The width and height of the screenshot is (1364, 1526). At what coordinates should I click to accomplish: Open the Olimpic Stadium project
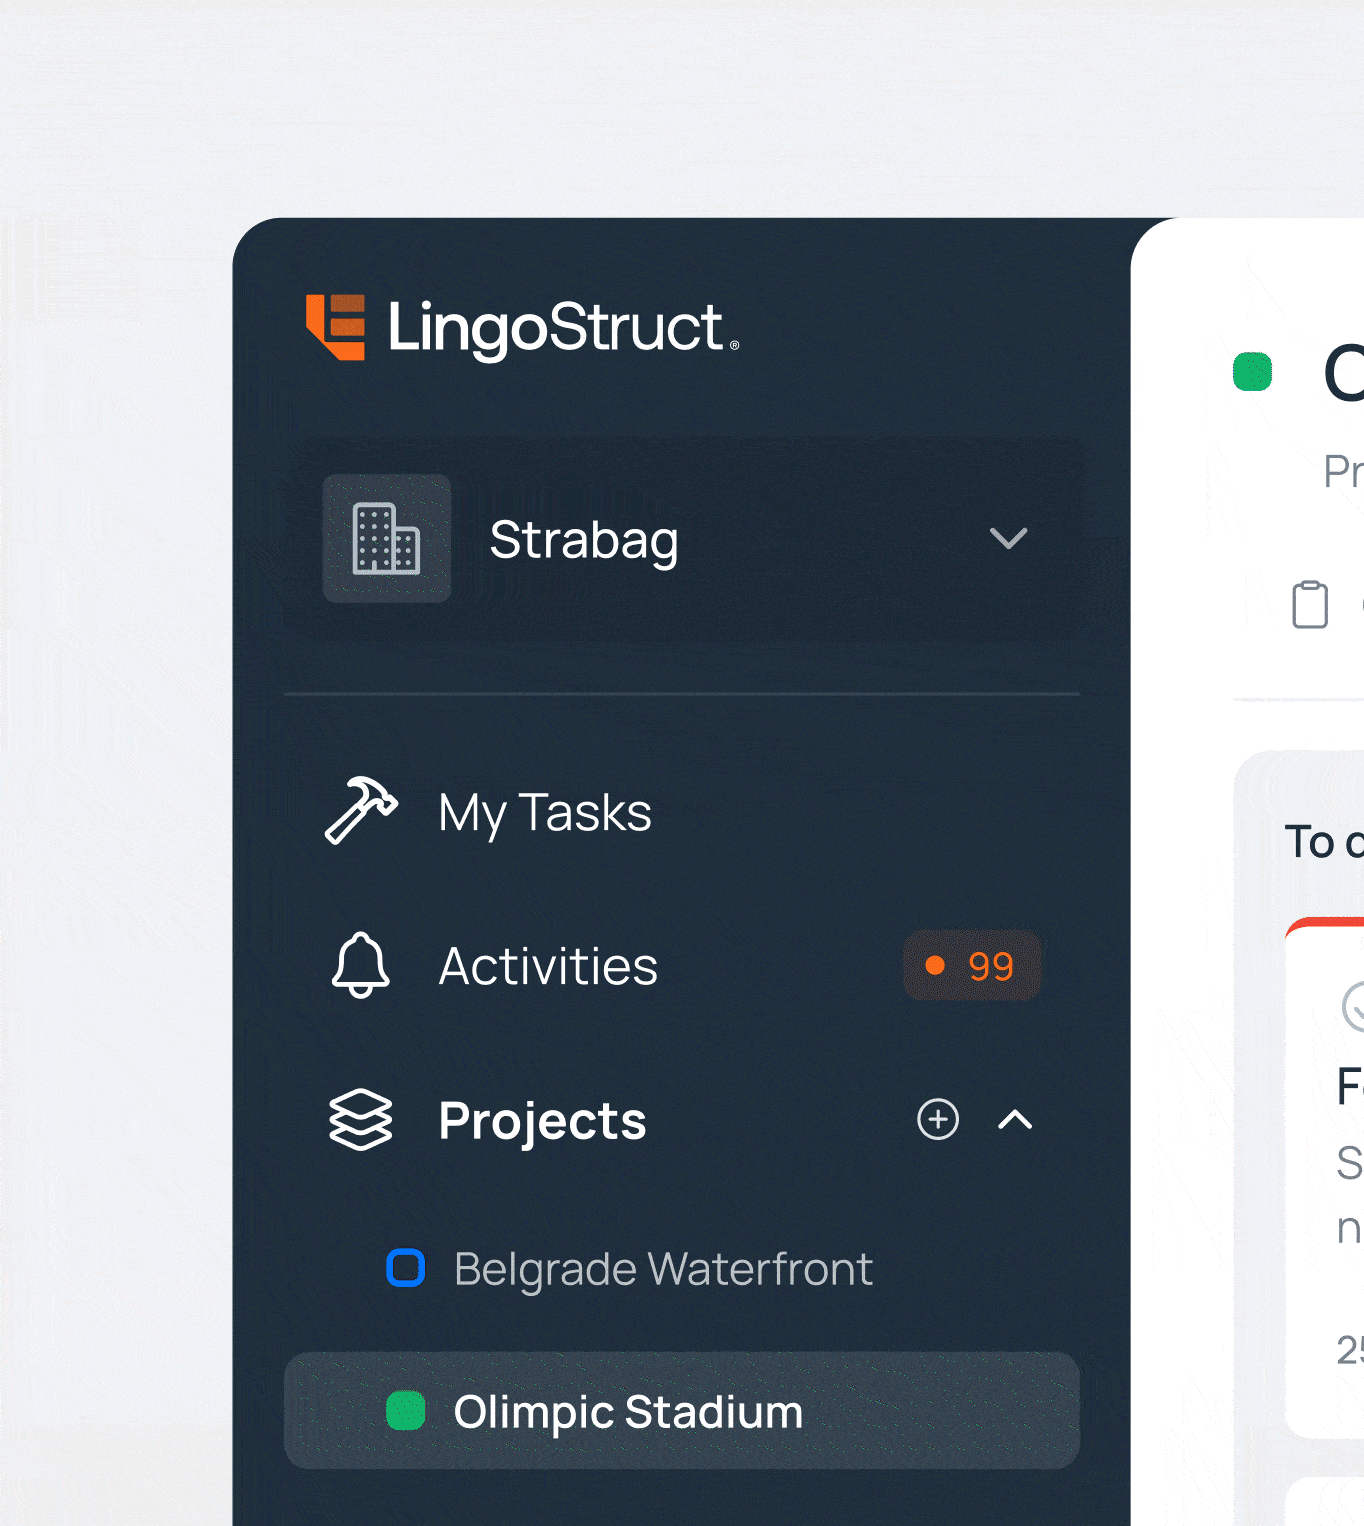coord(628,1412)
